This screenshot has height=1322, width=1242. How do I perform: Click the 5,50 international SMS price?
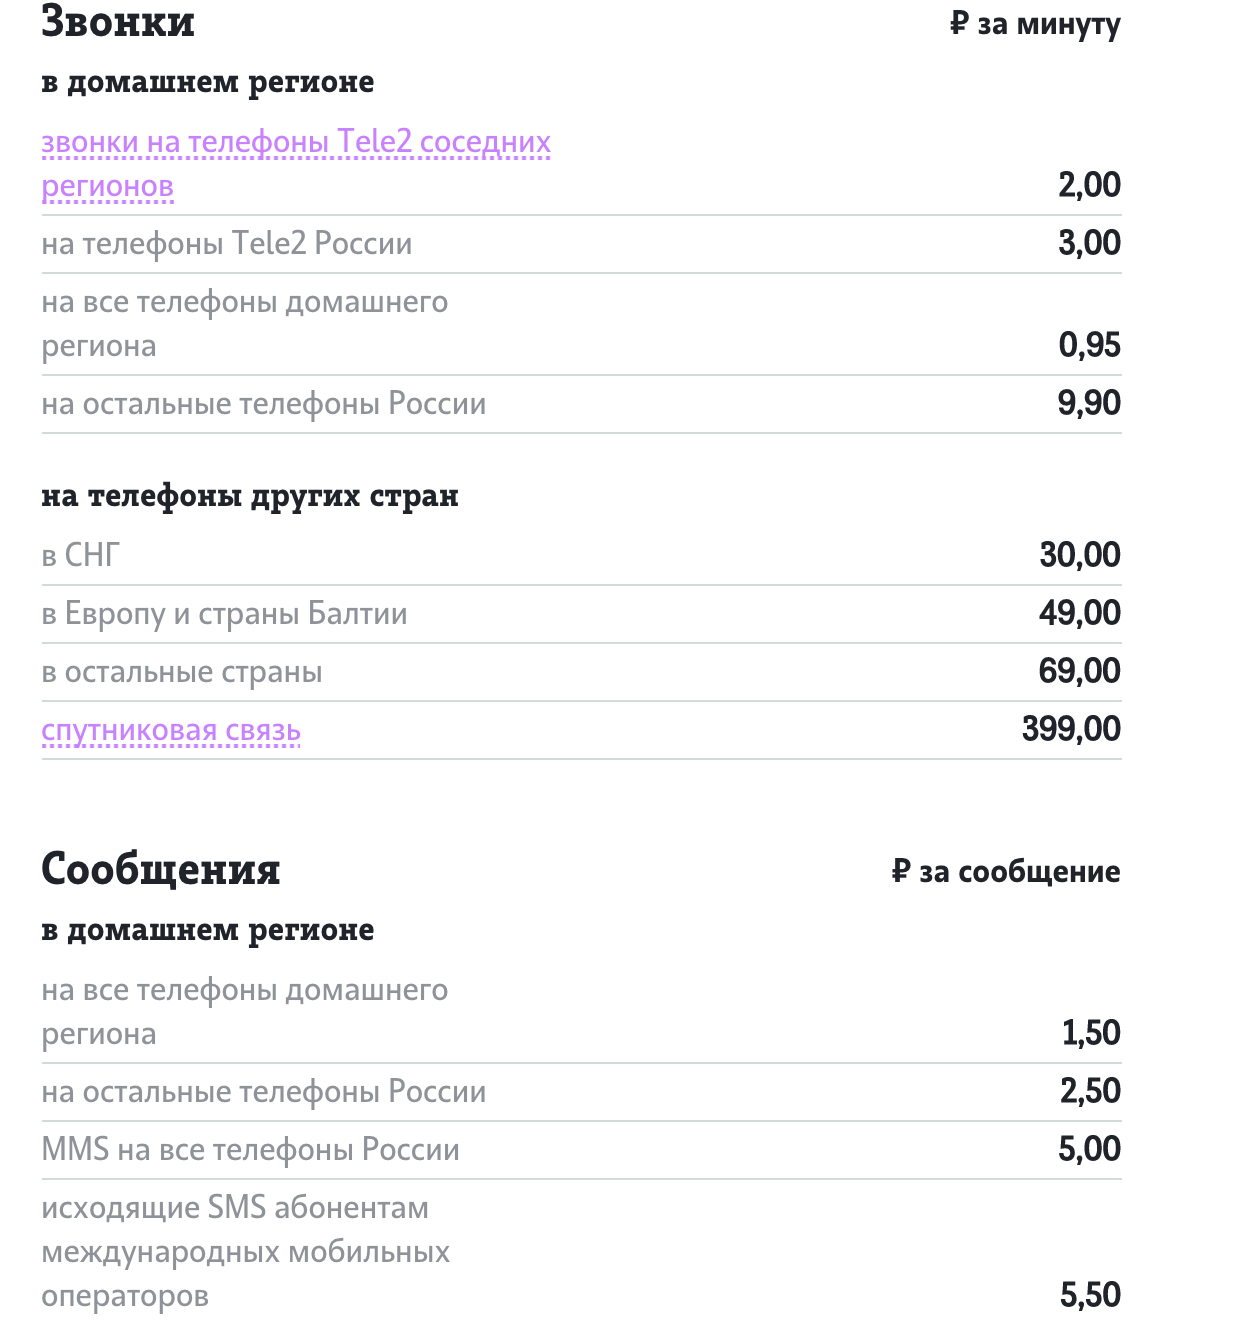(1090, 1295)
